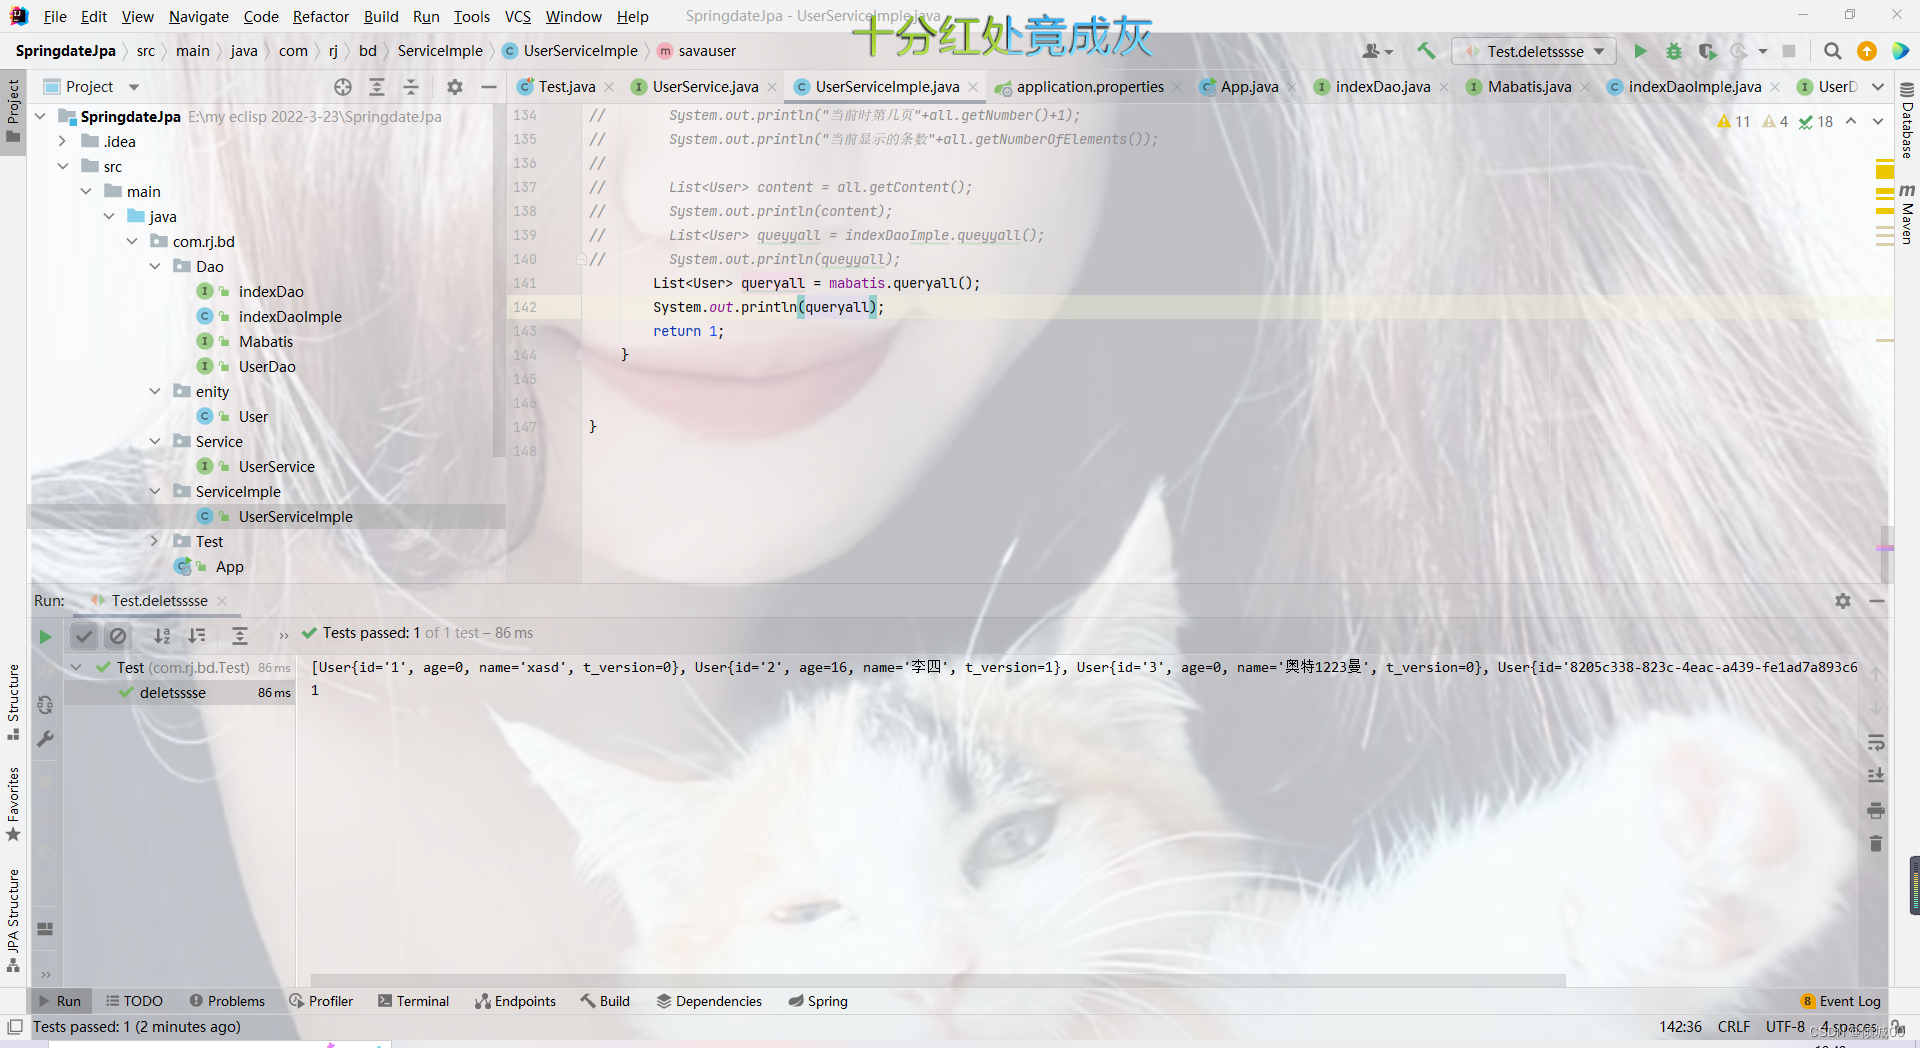Viewport: 1920px width, 1048px height.
Task: Click yellow warning stripe marker in editor
Action: 1885,172
